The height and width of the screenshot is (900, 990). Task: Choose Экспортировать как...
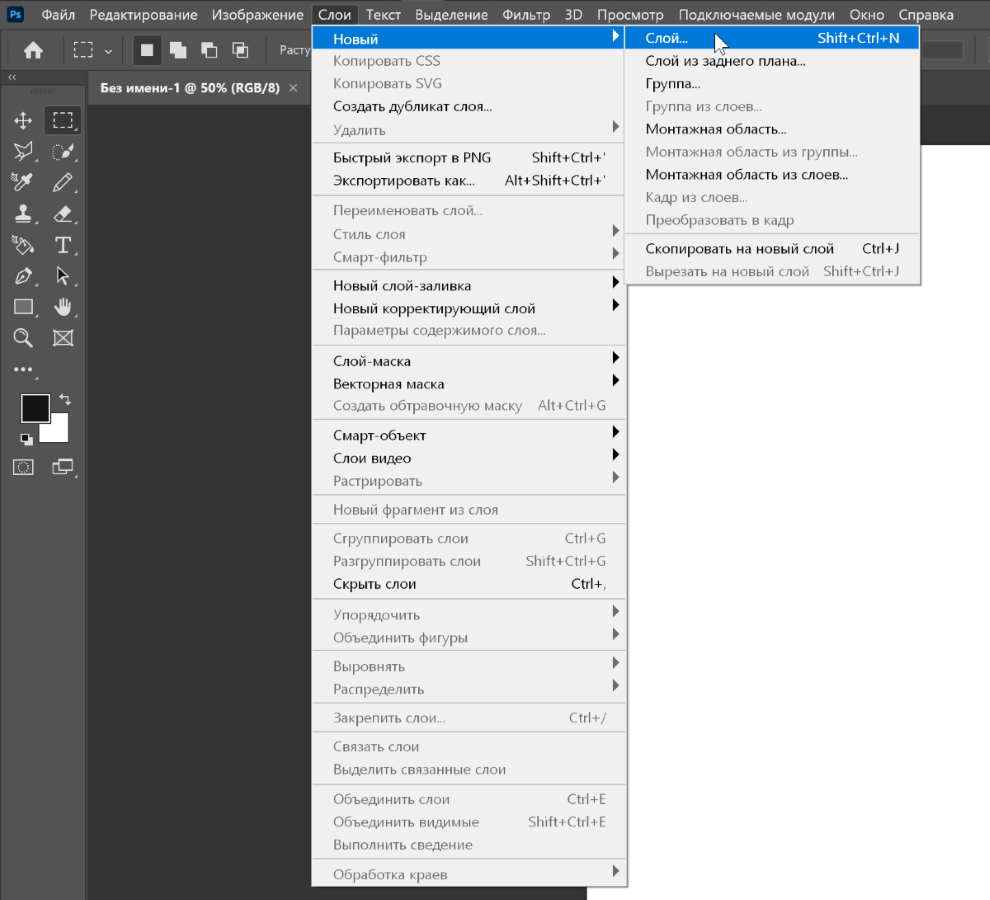coord(468,181)
